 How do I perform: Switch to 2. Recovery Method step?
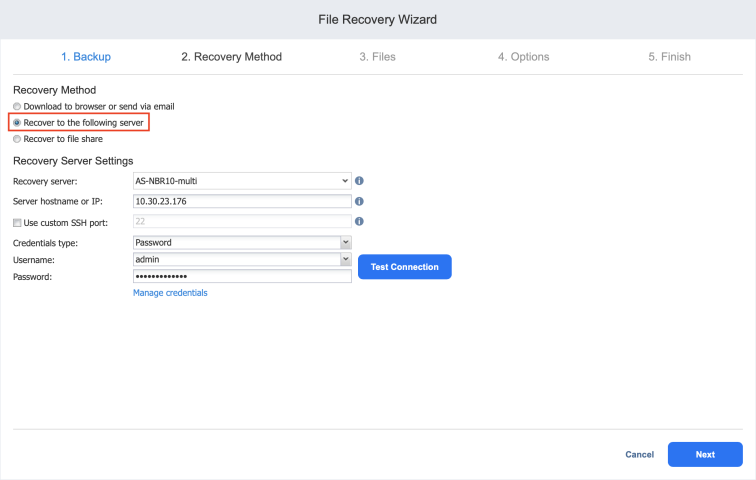coord(231,57)
